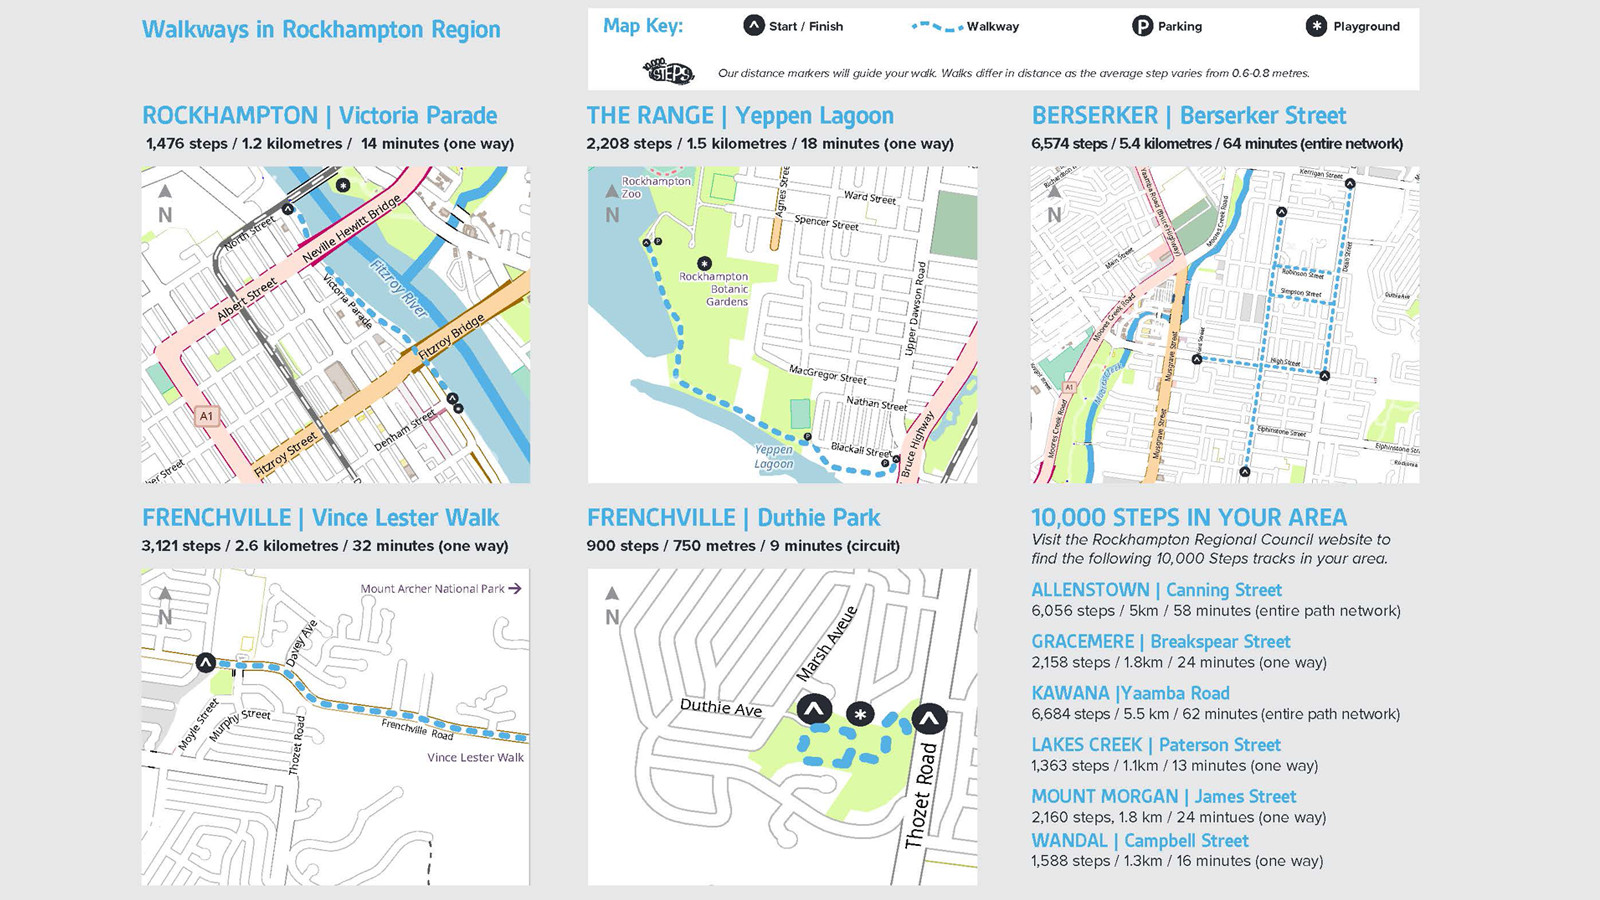Click the Playground icon in the Map Key
The image size is (1600, 900).
1316,26
